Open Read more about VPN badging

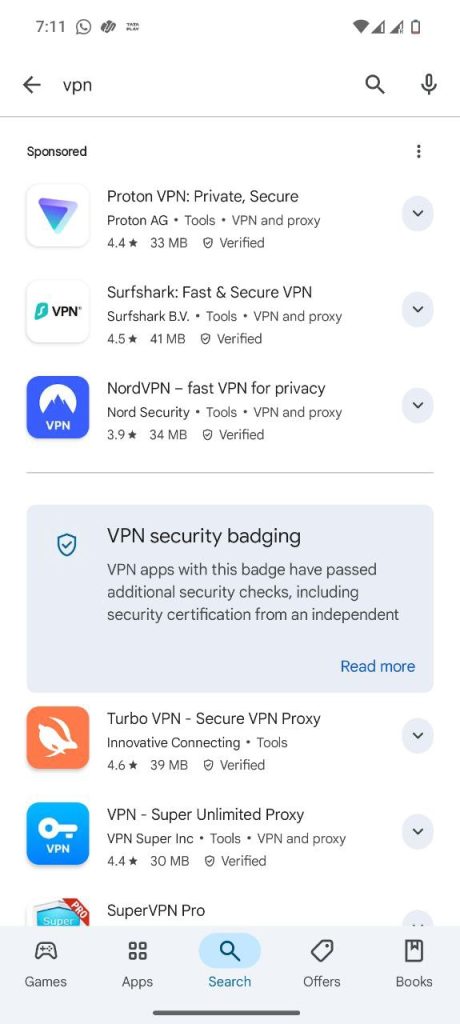click(378, 666)
